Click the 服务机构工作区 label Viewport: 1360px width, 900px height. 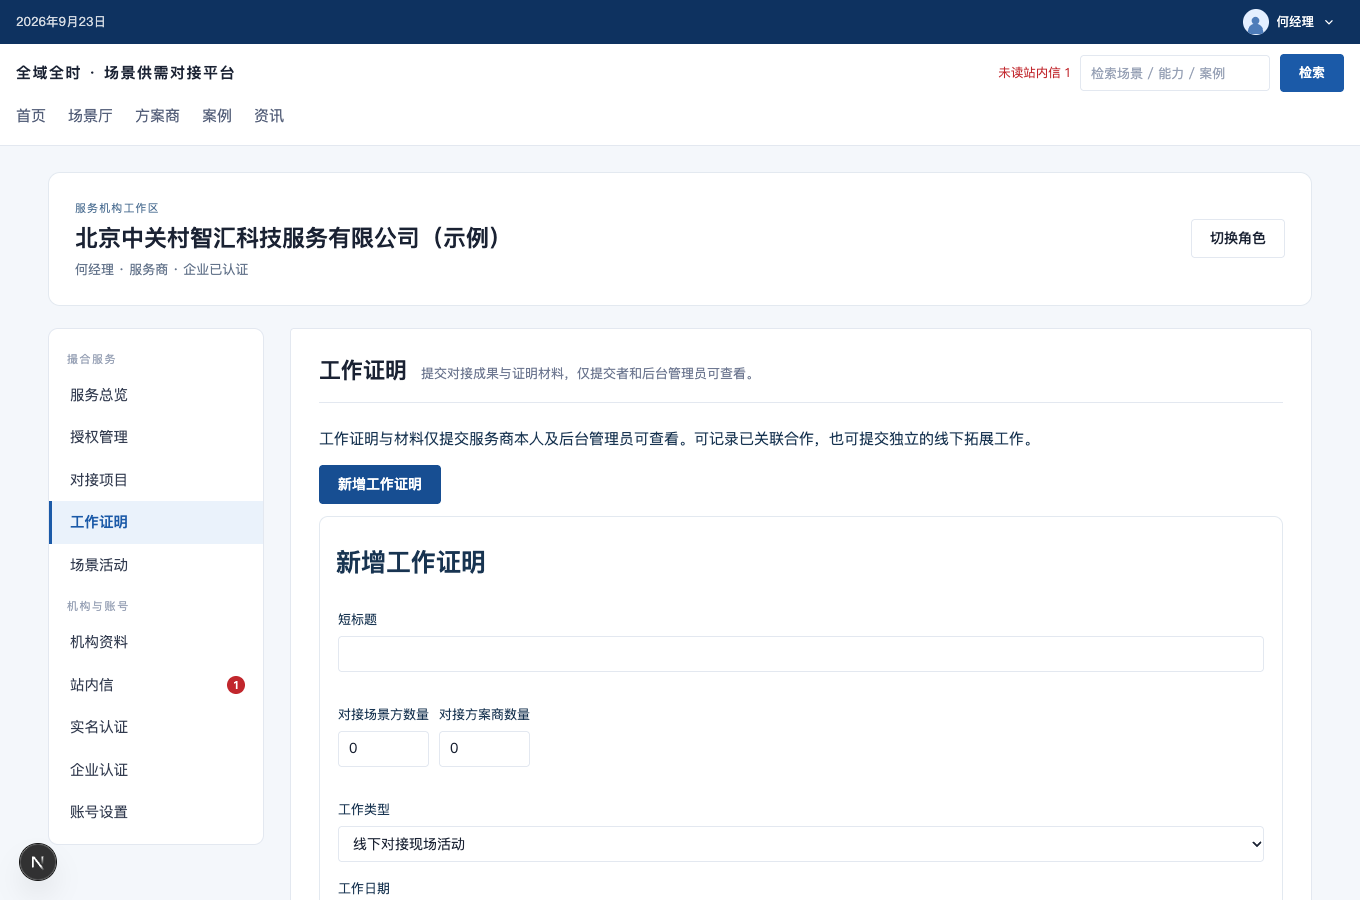click(117, 208)
